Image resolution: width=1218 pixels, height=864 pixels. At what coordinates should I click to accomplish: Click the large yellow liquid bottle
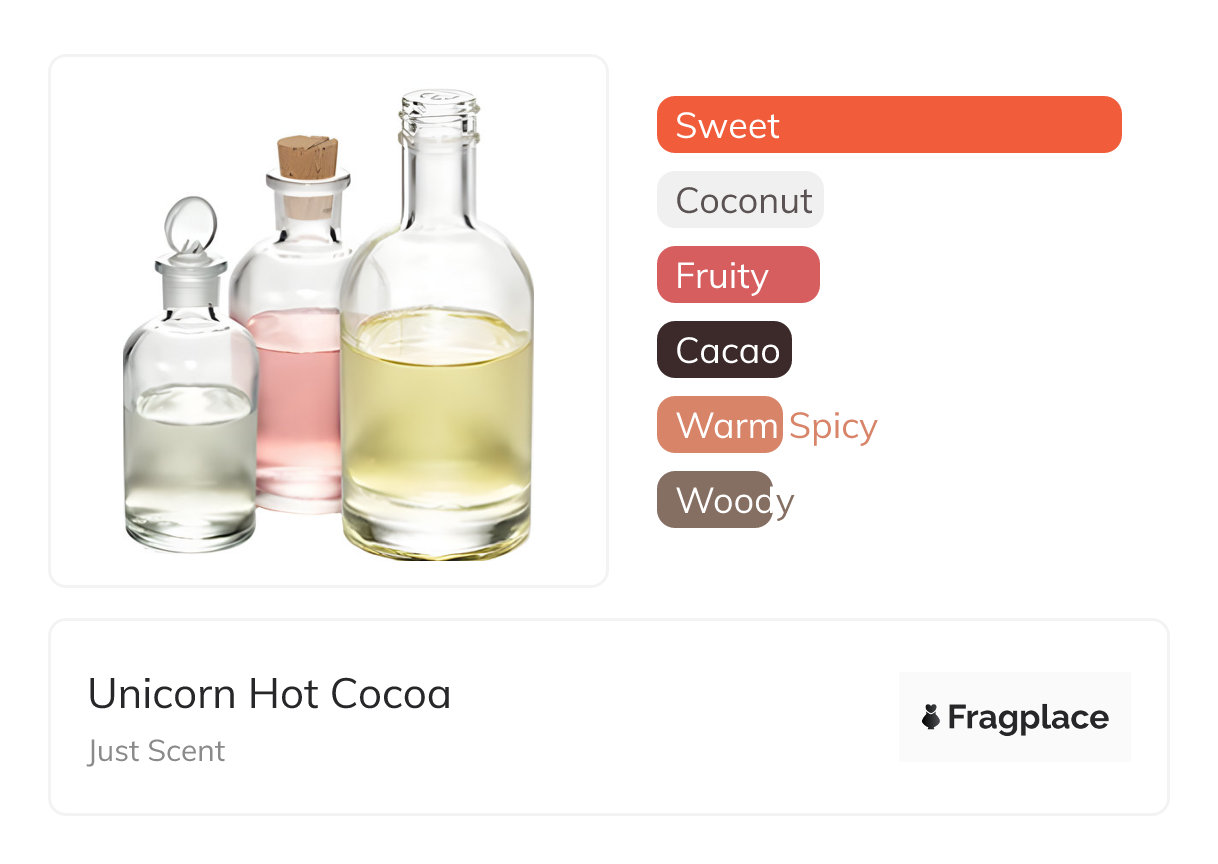tap(436, 420)
